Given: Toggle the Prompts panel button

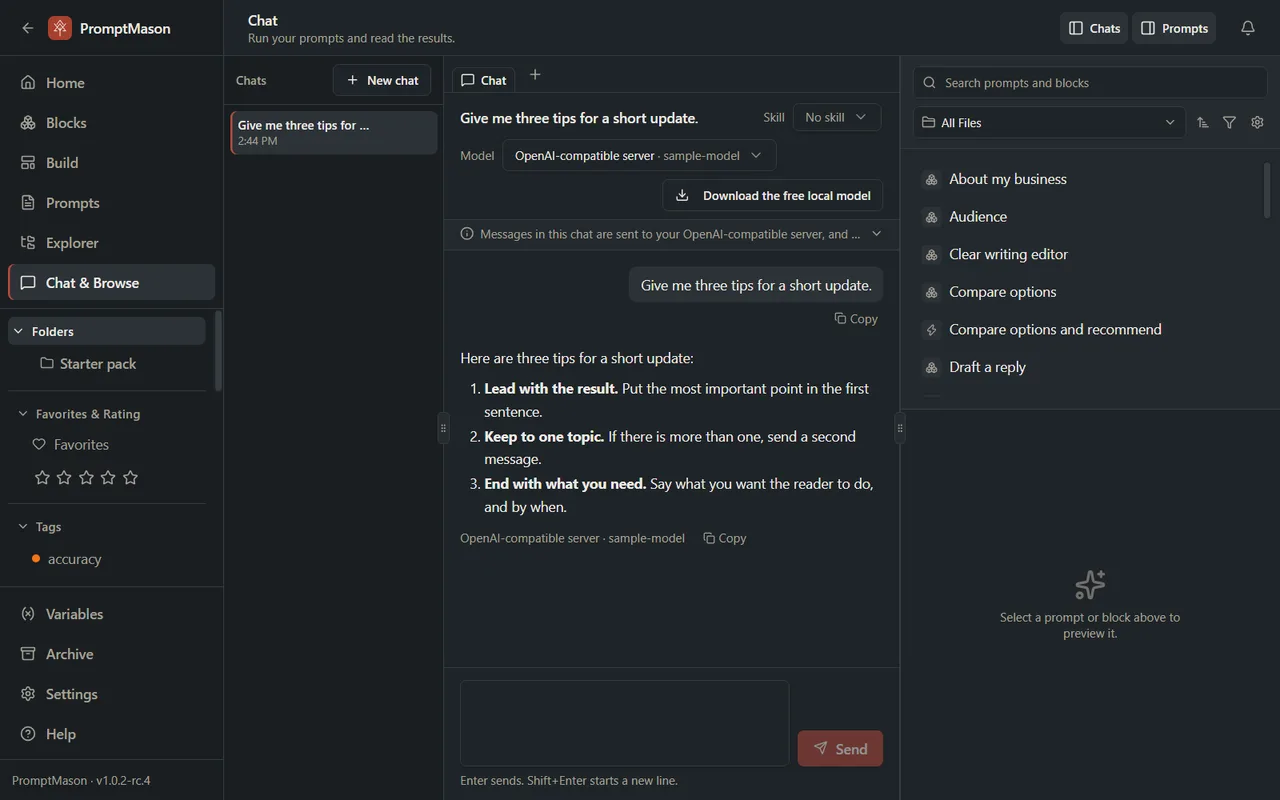Looking at the screenshot, I should coord(1174,28).
